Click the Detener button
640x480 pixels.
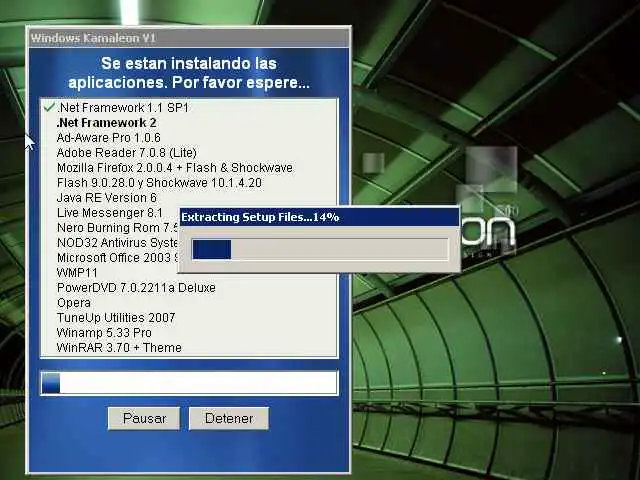(229, 418)
